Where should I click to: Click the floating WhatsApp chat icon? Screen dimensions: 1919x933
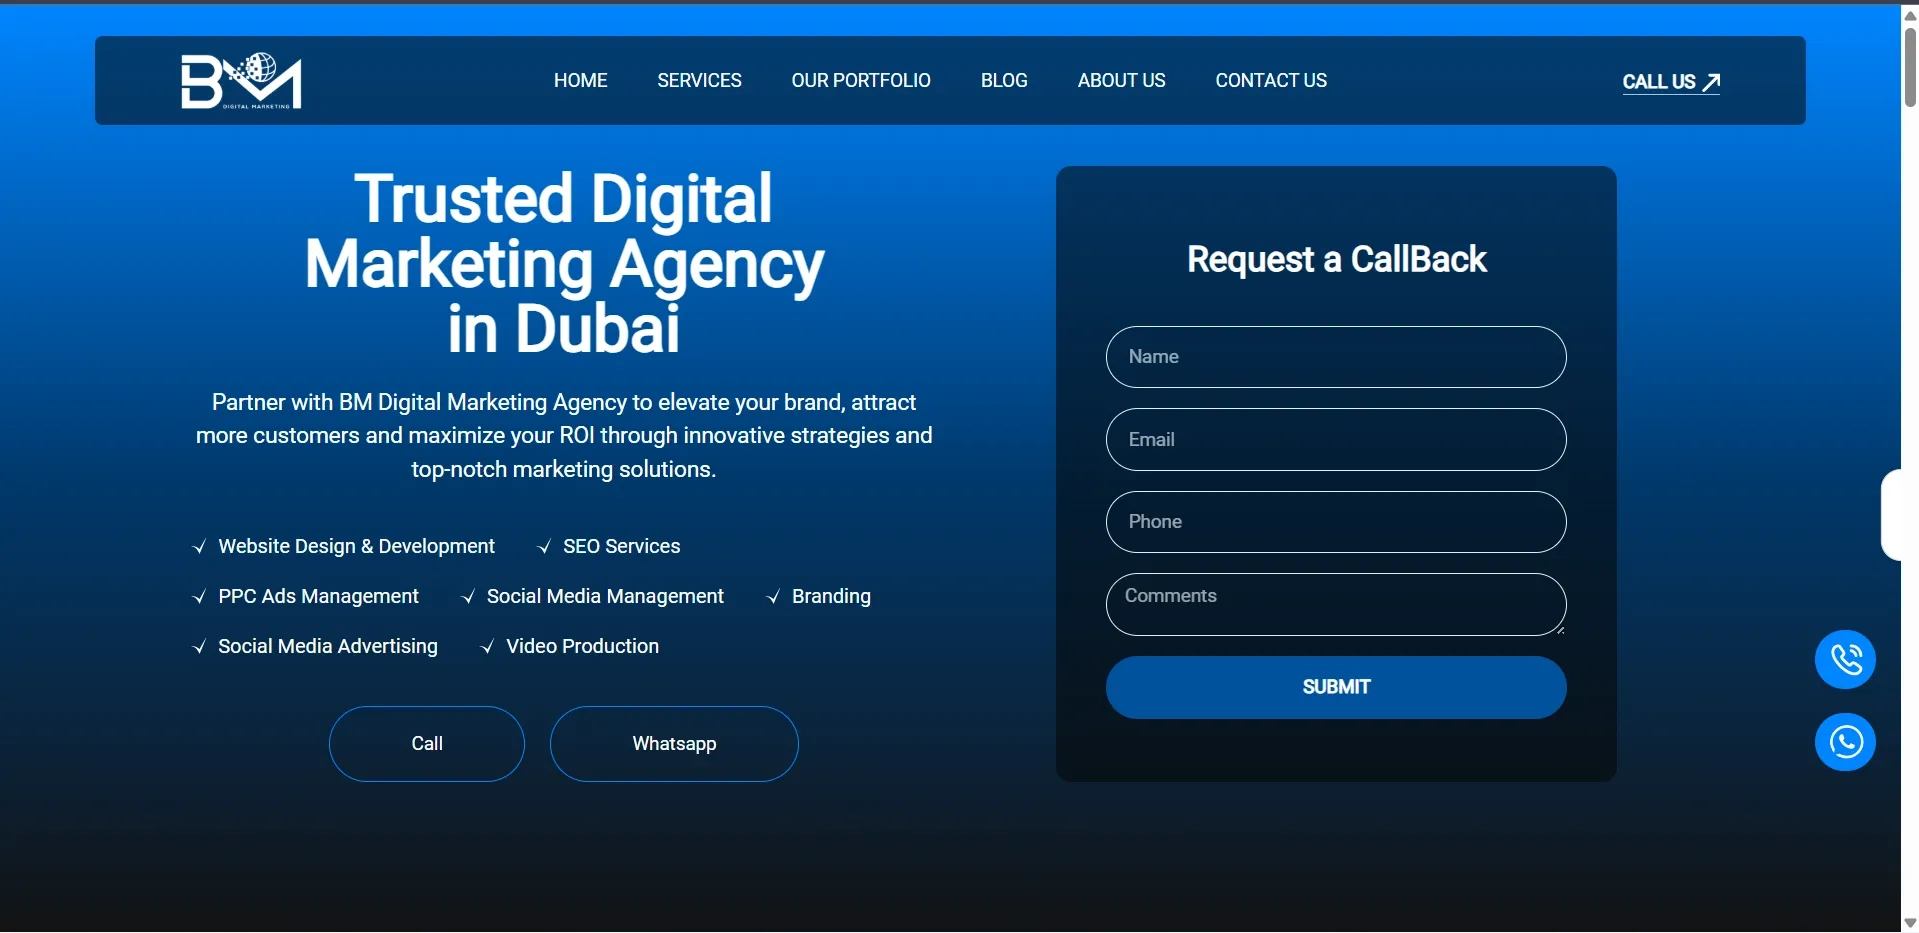(x=1845, y=742)
